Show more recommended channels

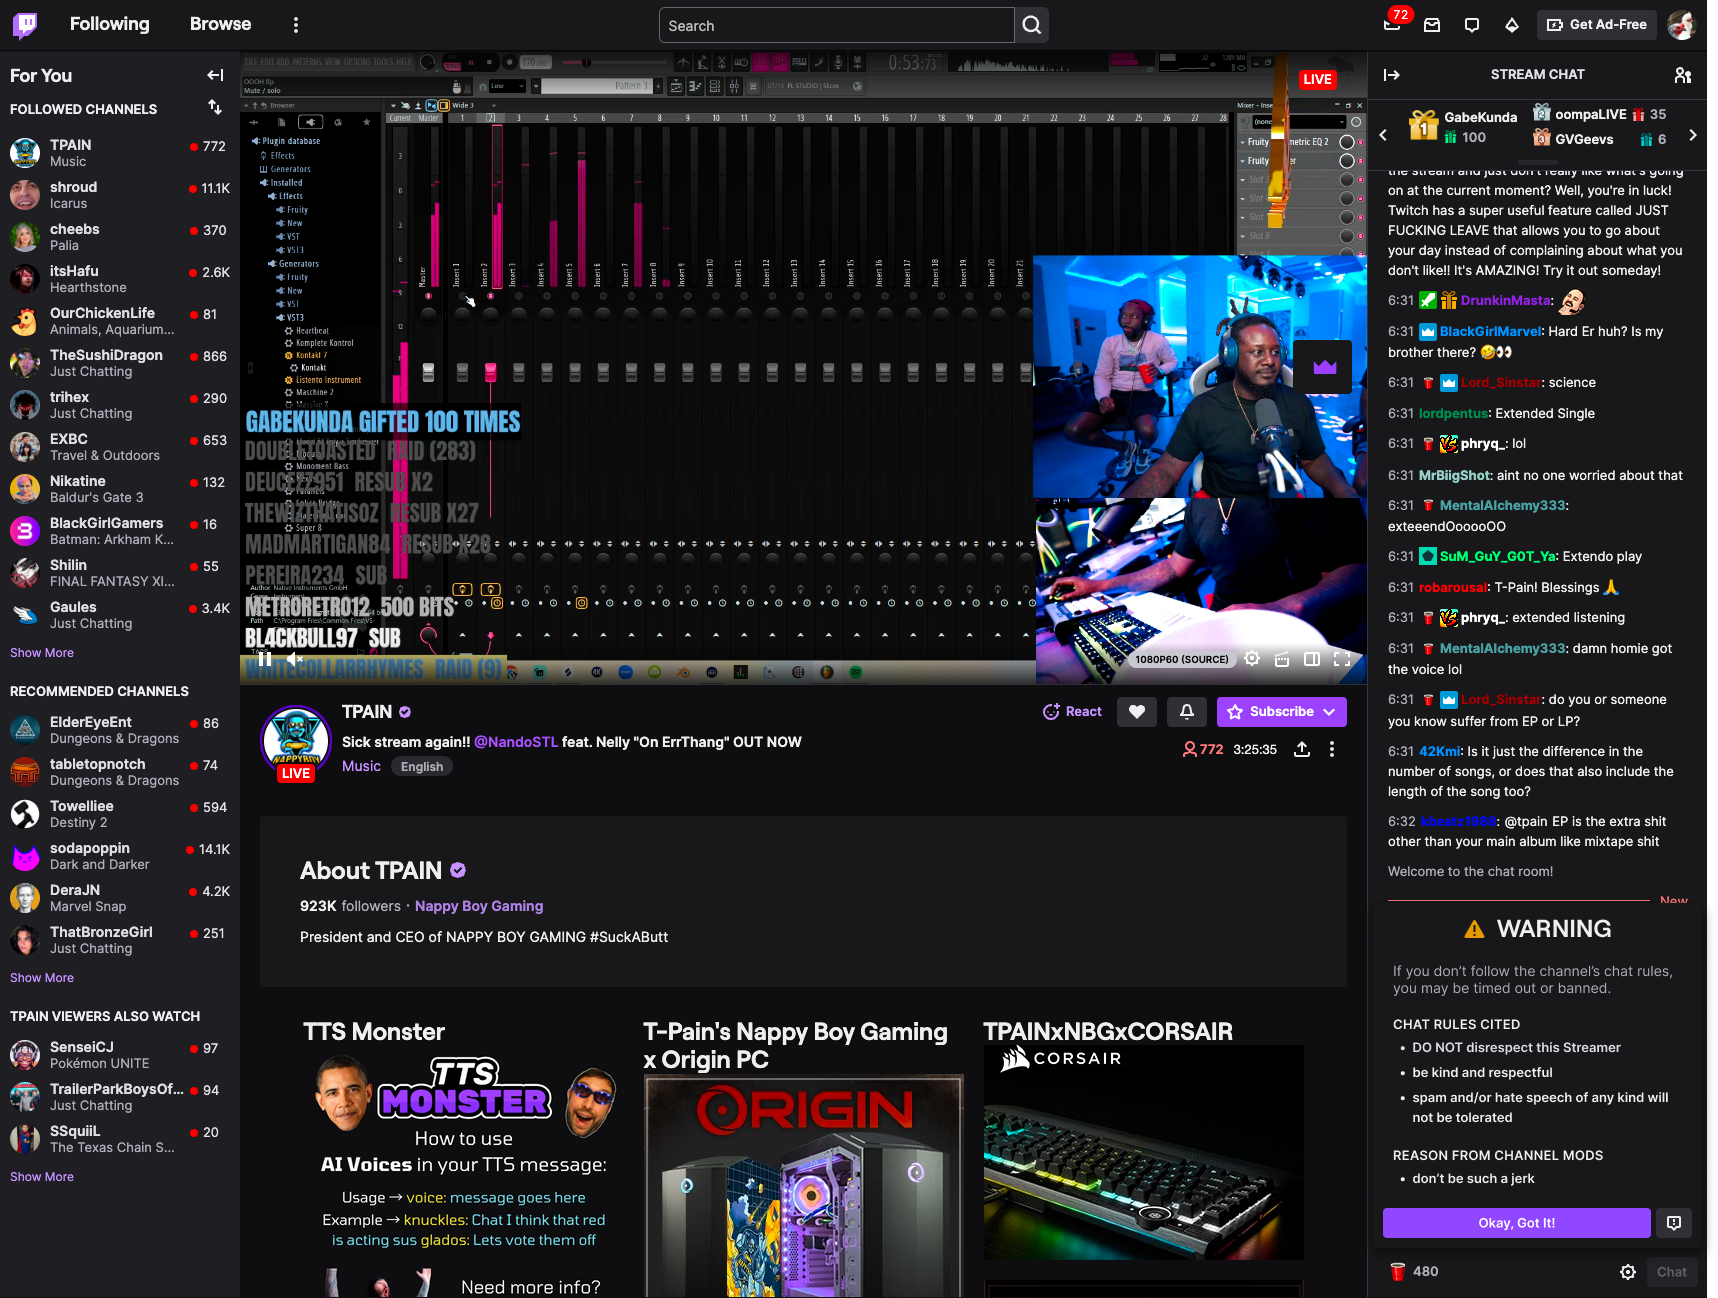(x=42, y=978)
